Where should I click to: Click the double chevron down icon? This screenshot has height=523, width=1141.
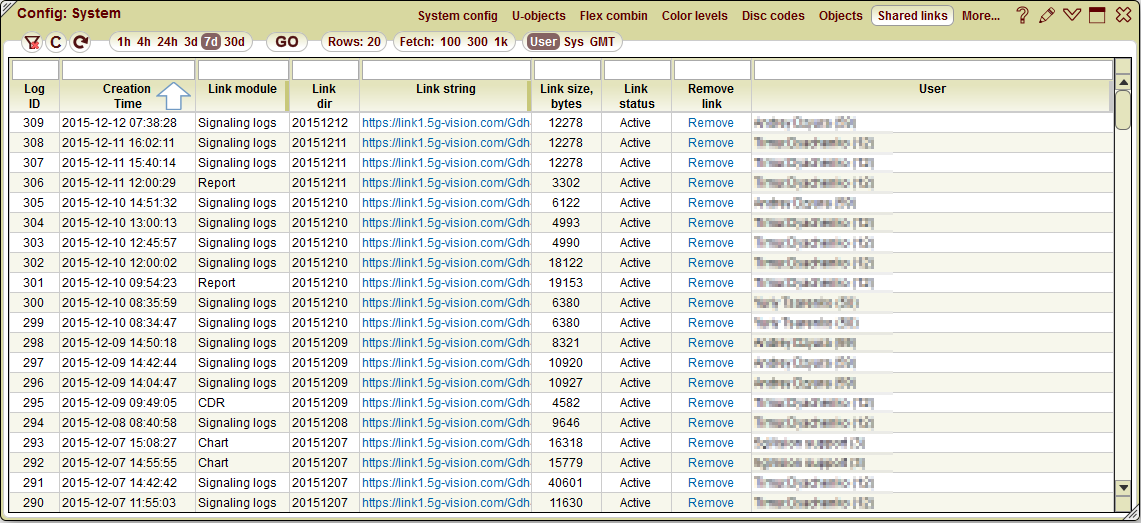pyautogui.click(x=1072, y=15)
